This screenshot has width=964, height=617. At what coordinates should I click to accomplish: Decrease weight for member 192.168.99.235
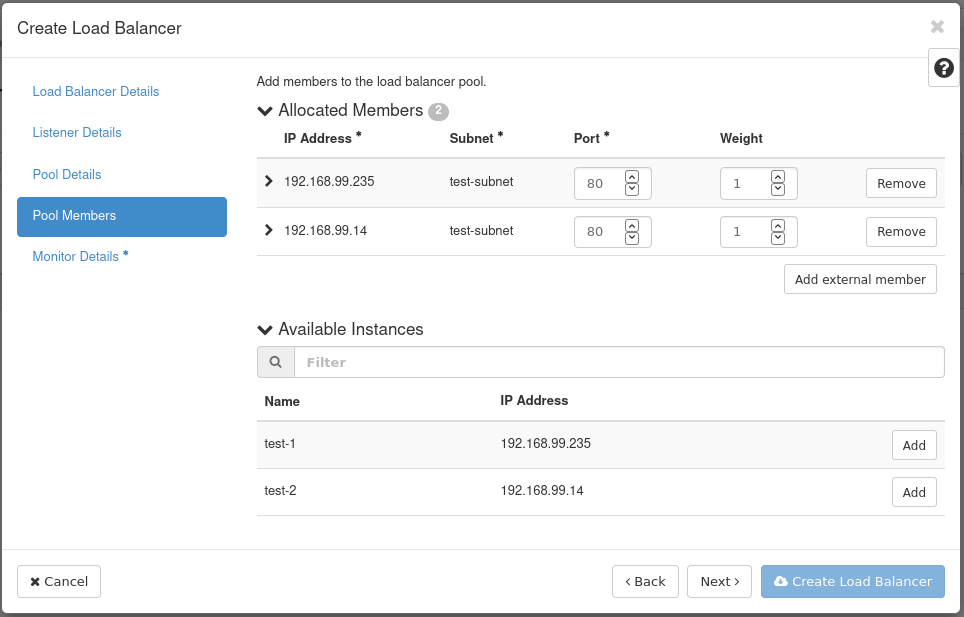(x=777, y=190)
